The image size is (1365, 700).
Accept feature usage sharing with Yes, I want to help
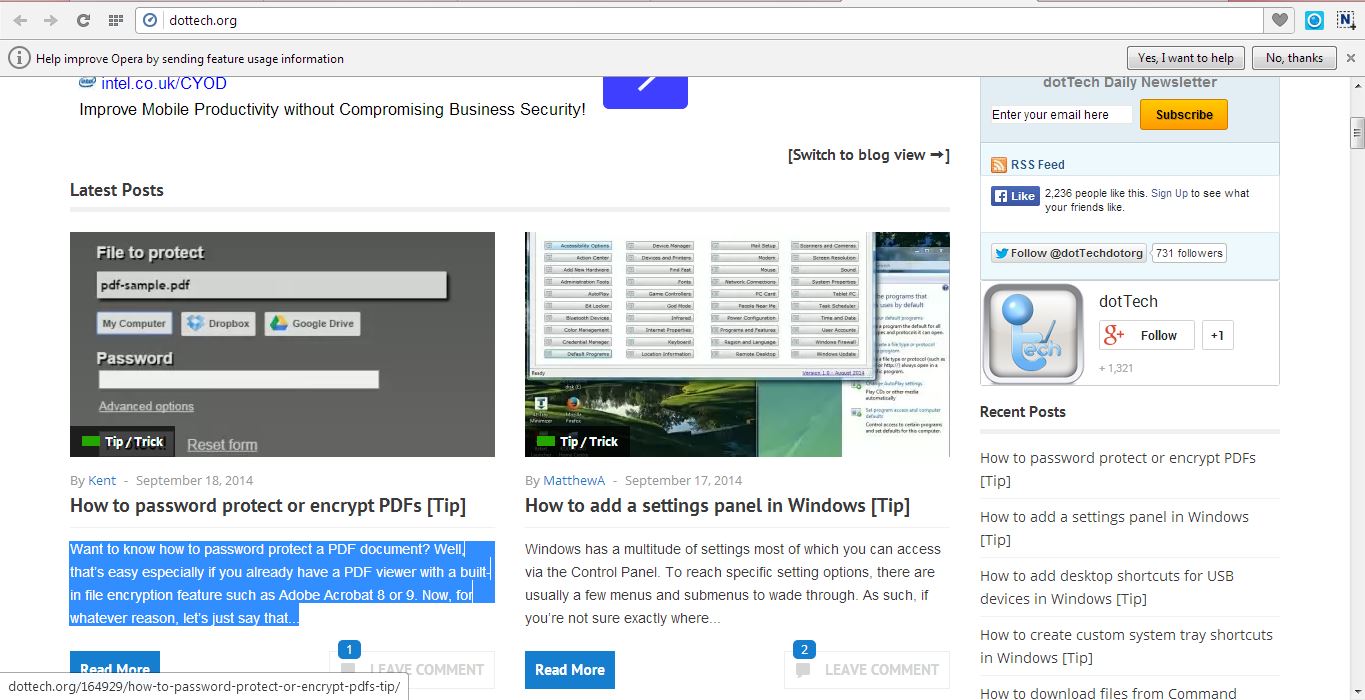(1185, 57)
